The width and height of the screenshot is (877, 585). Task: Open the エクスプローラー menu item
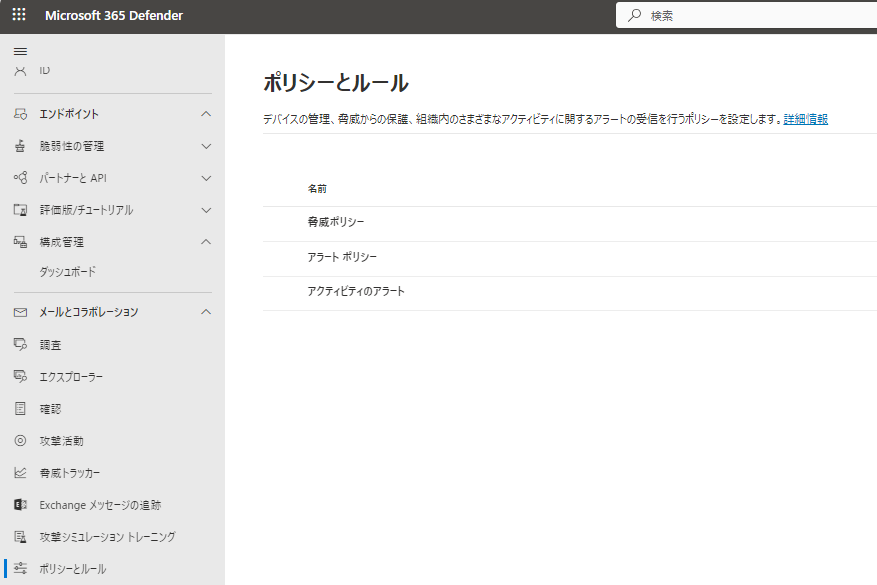[71, 377]
